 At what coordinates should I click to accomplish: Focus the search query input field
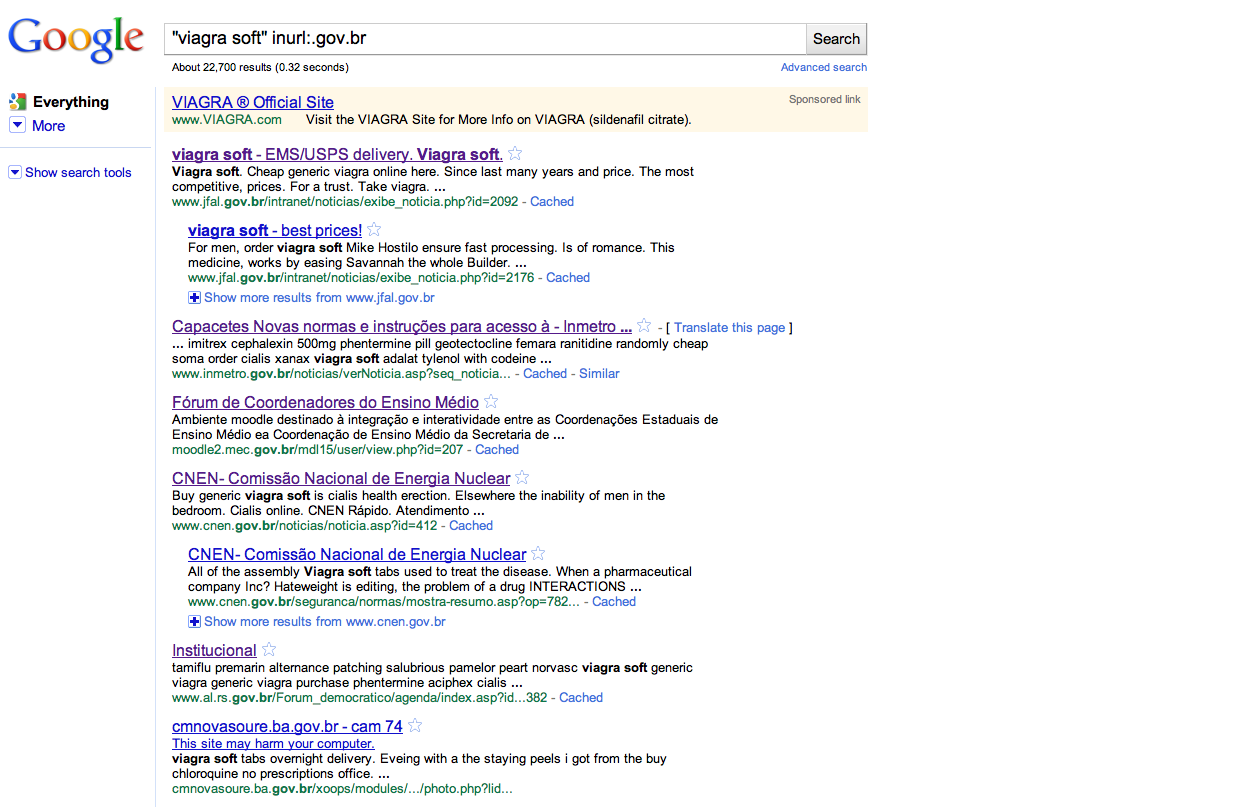click(x=485, y=39)
